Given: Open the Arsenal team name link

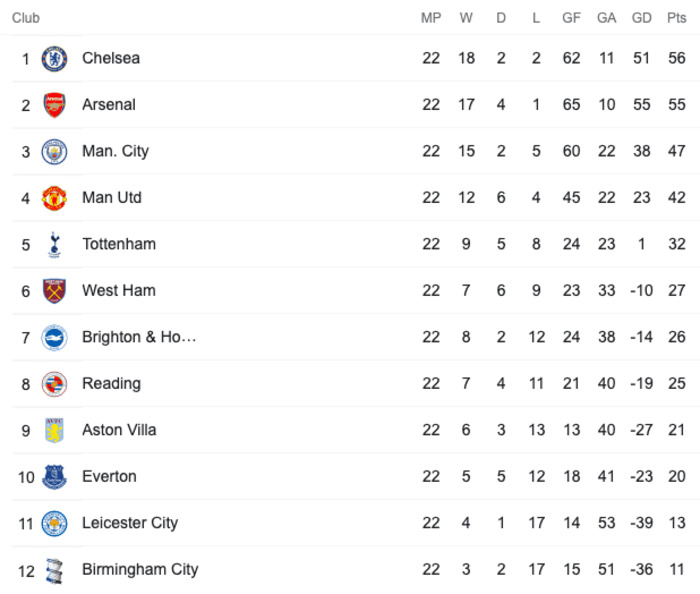Looking at the screenshot, I should coord(108,104).
